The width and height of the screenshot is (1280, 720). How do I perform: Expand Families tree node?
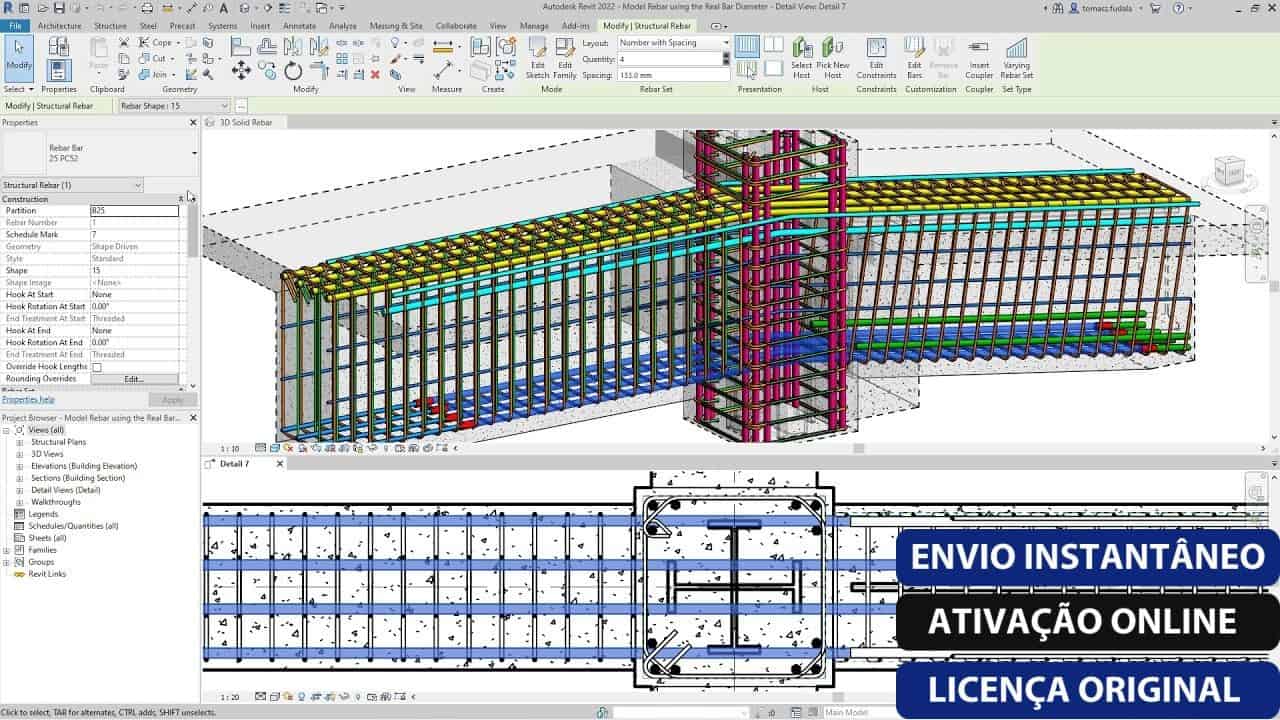click(x=7, y=550)
